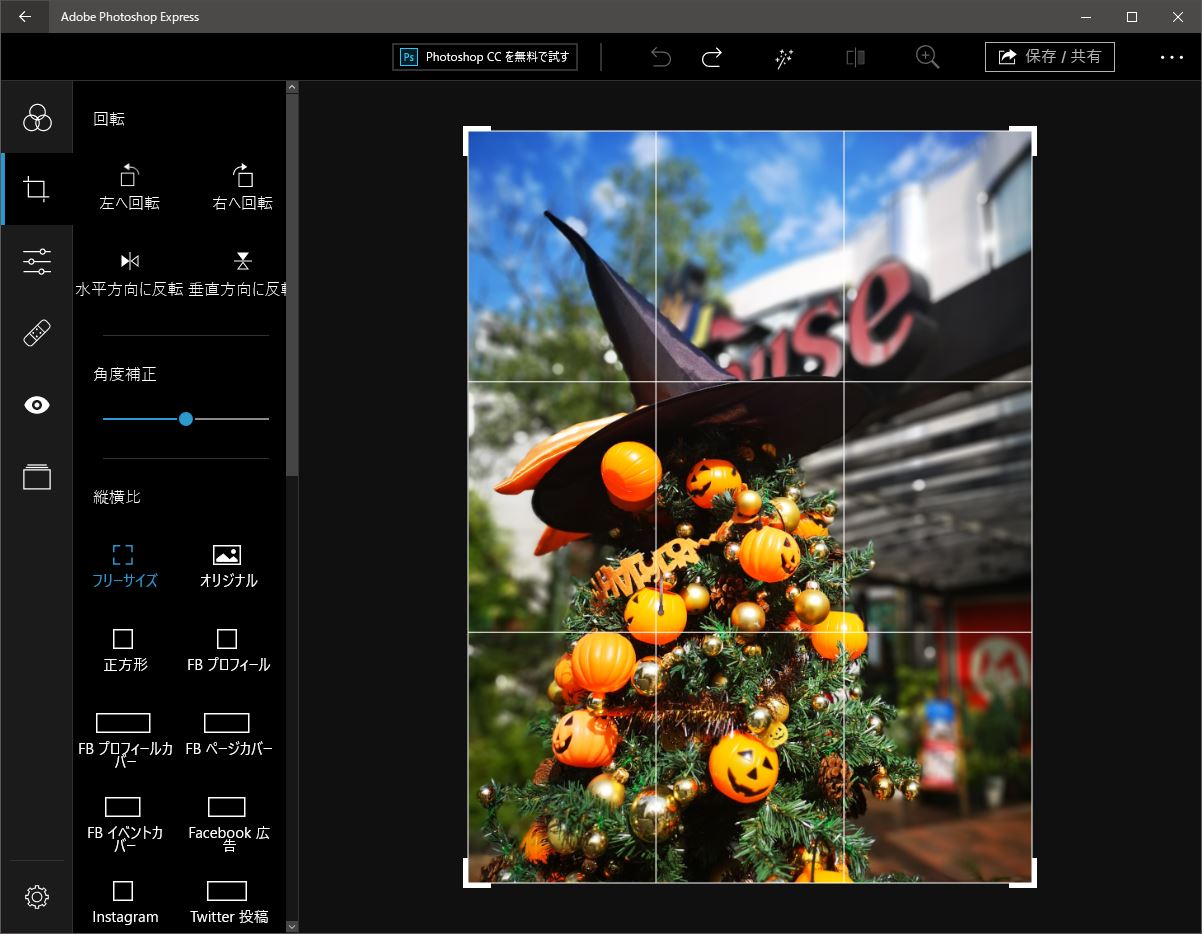The image size is (1202, 934).
Task: Click the 角度補正 straighten slider handle
Action: pyautogui.click(x=185, y=419)
